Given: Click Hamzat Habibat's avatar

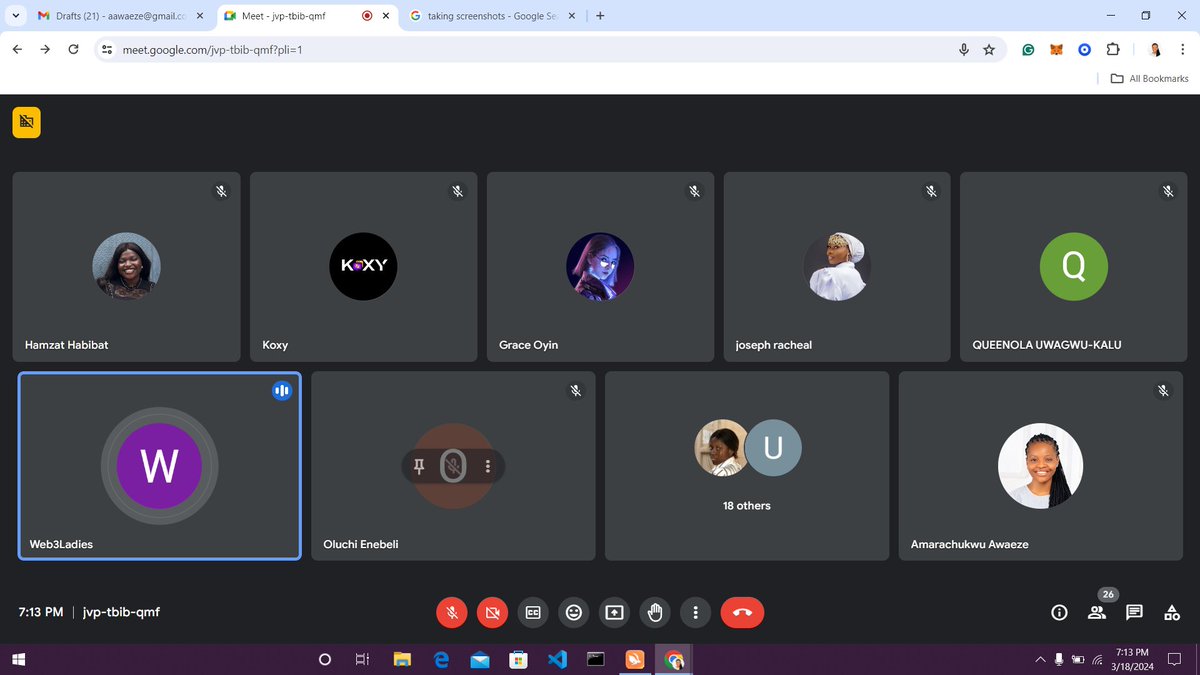Looking at the screenshot, I should (x=127, y=266).
